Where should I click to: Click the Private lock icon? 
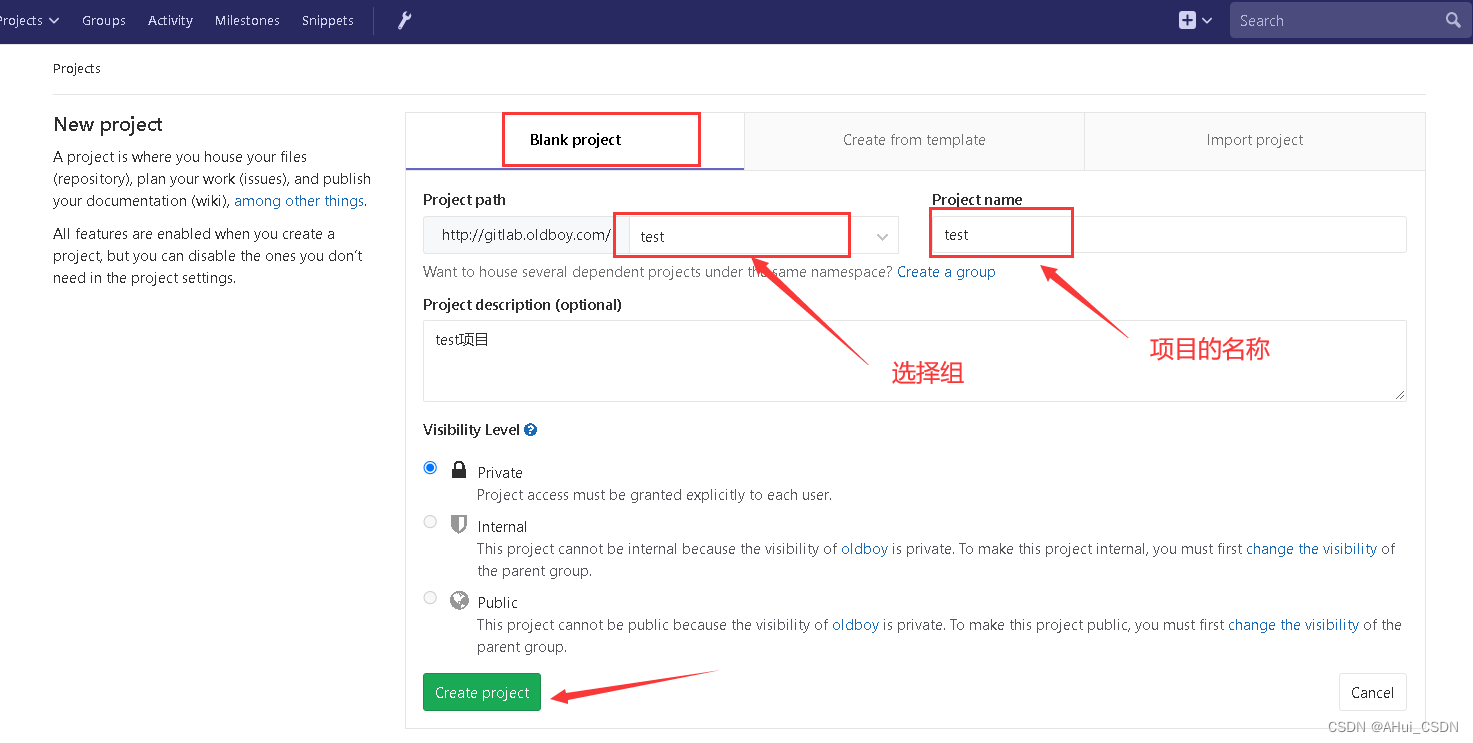pos(459,470)
